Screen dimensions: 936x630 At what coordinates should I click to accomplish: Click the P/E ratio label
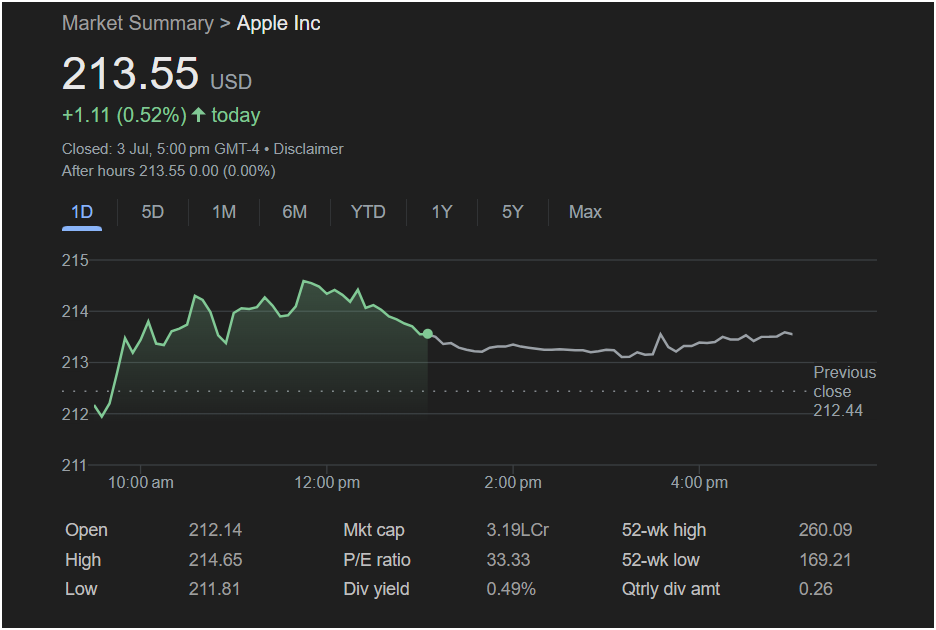377,560
